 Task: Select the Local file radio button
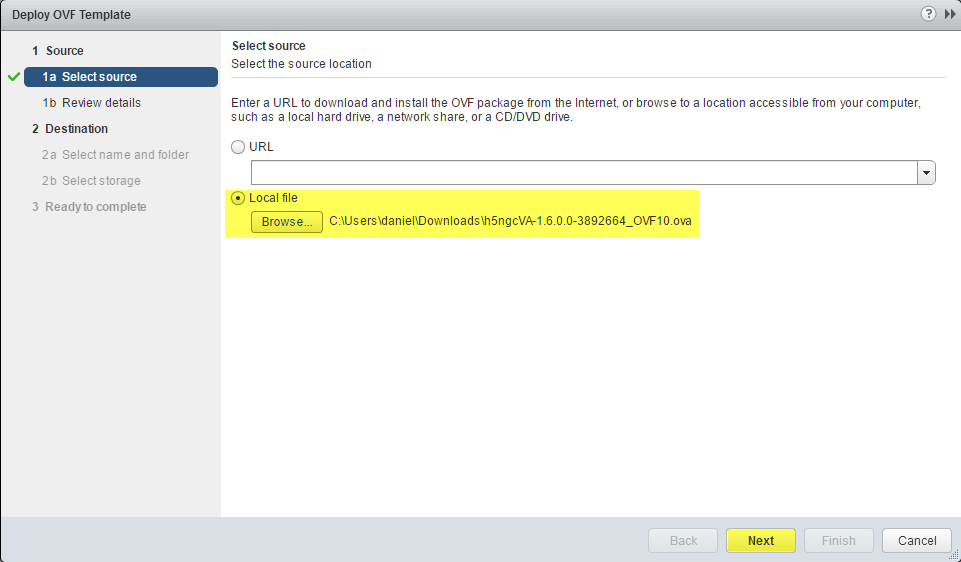pos(238,198)
